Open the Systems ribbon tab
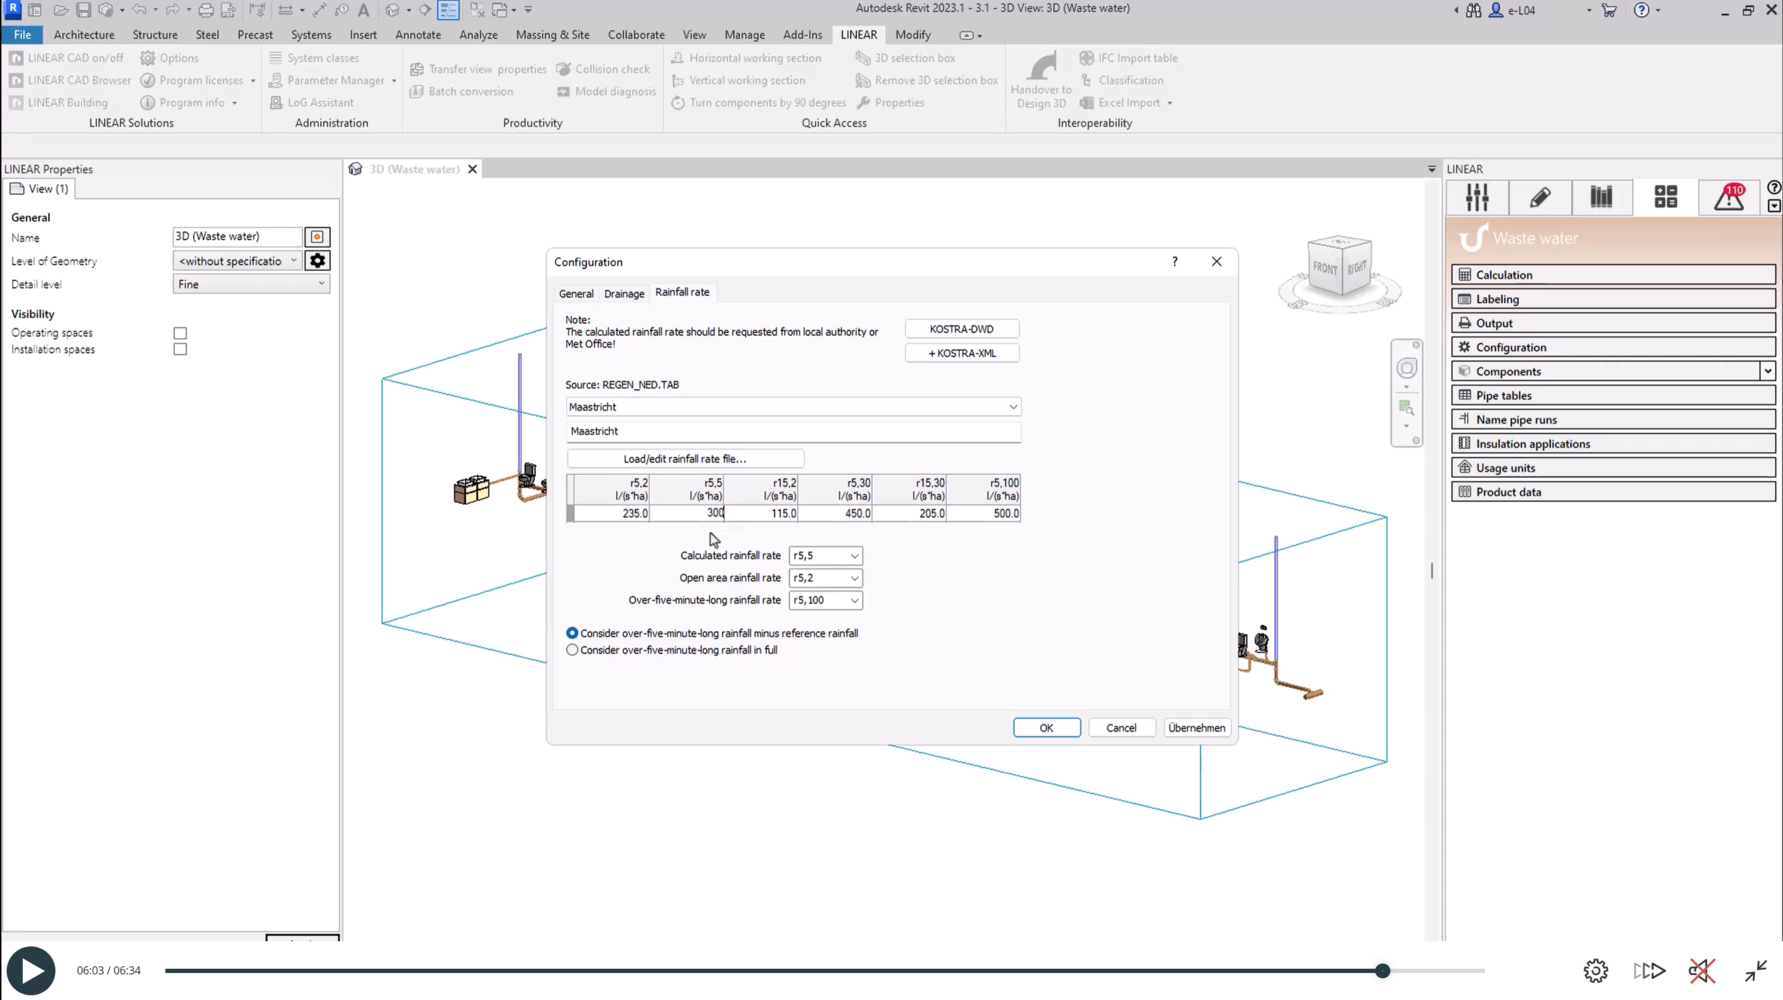1783x1000 pixels. coord(311,35)
